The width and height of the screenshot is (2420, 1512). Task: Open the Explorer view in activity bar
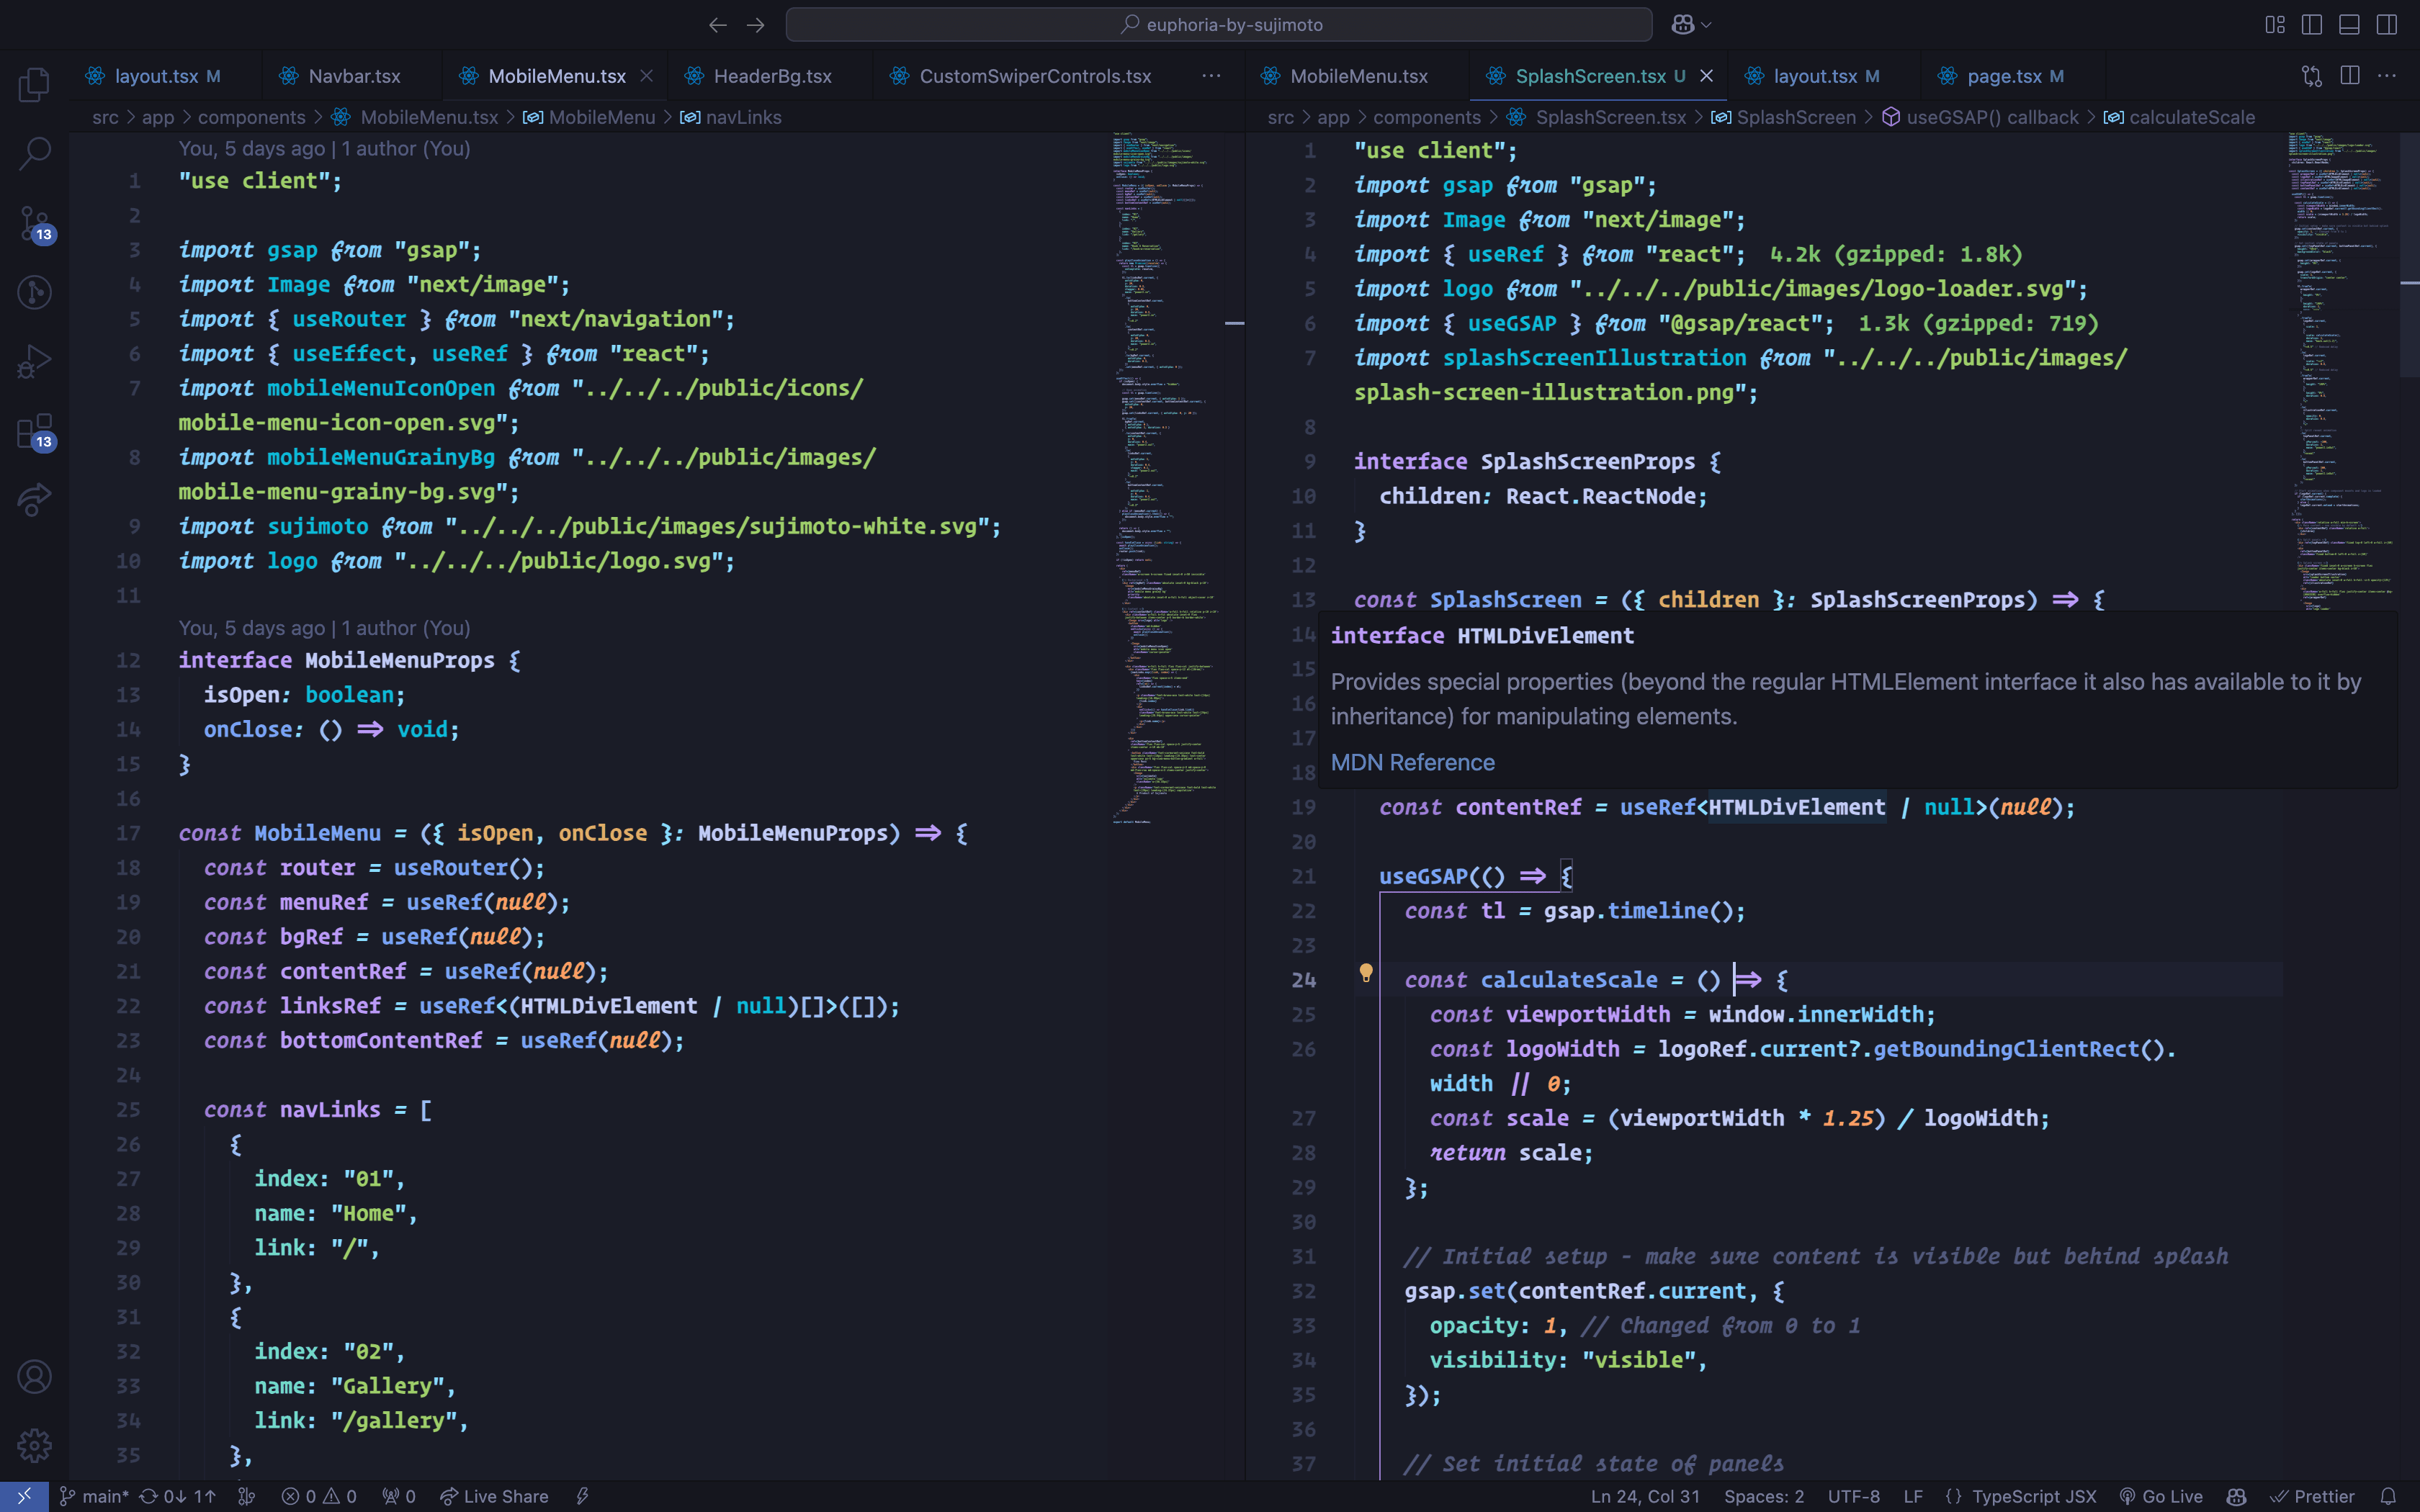(34, 84)
